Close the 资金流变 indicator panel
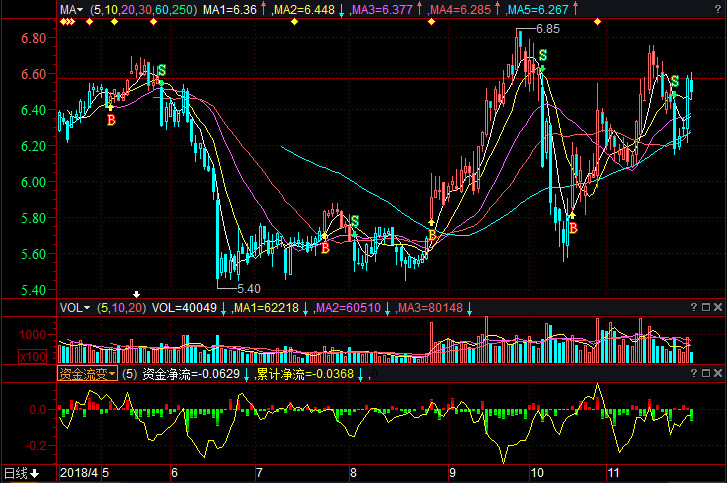727x483 pixels. pos(715,374)
